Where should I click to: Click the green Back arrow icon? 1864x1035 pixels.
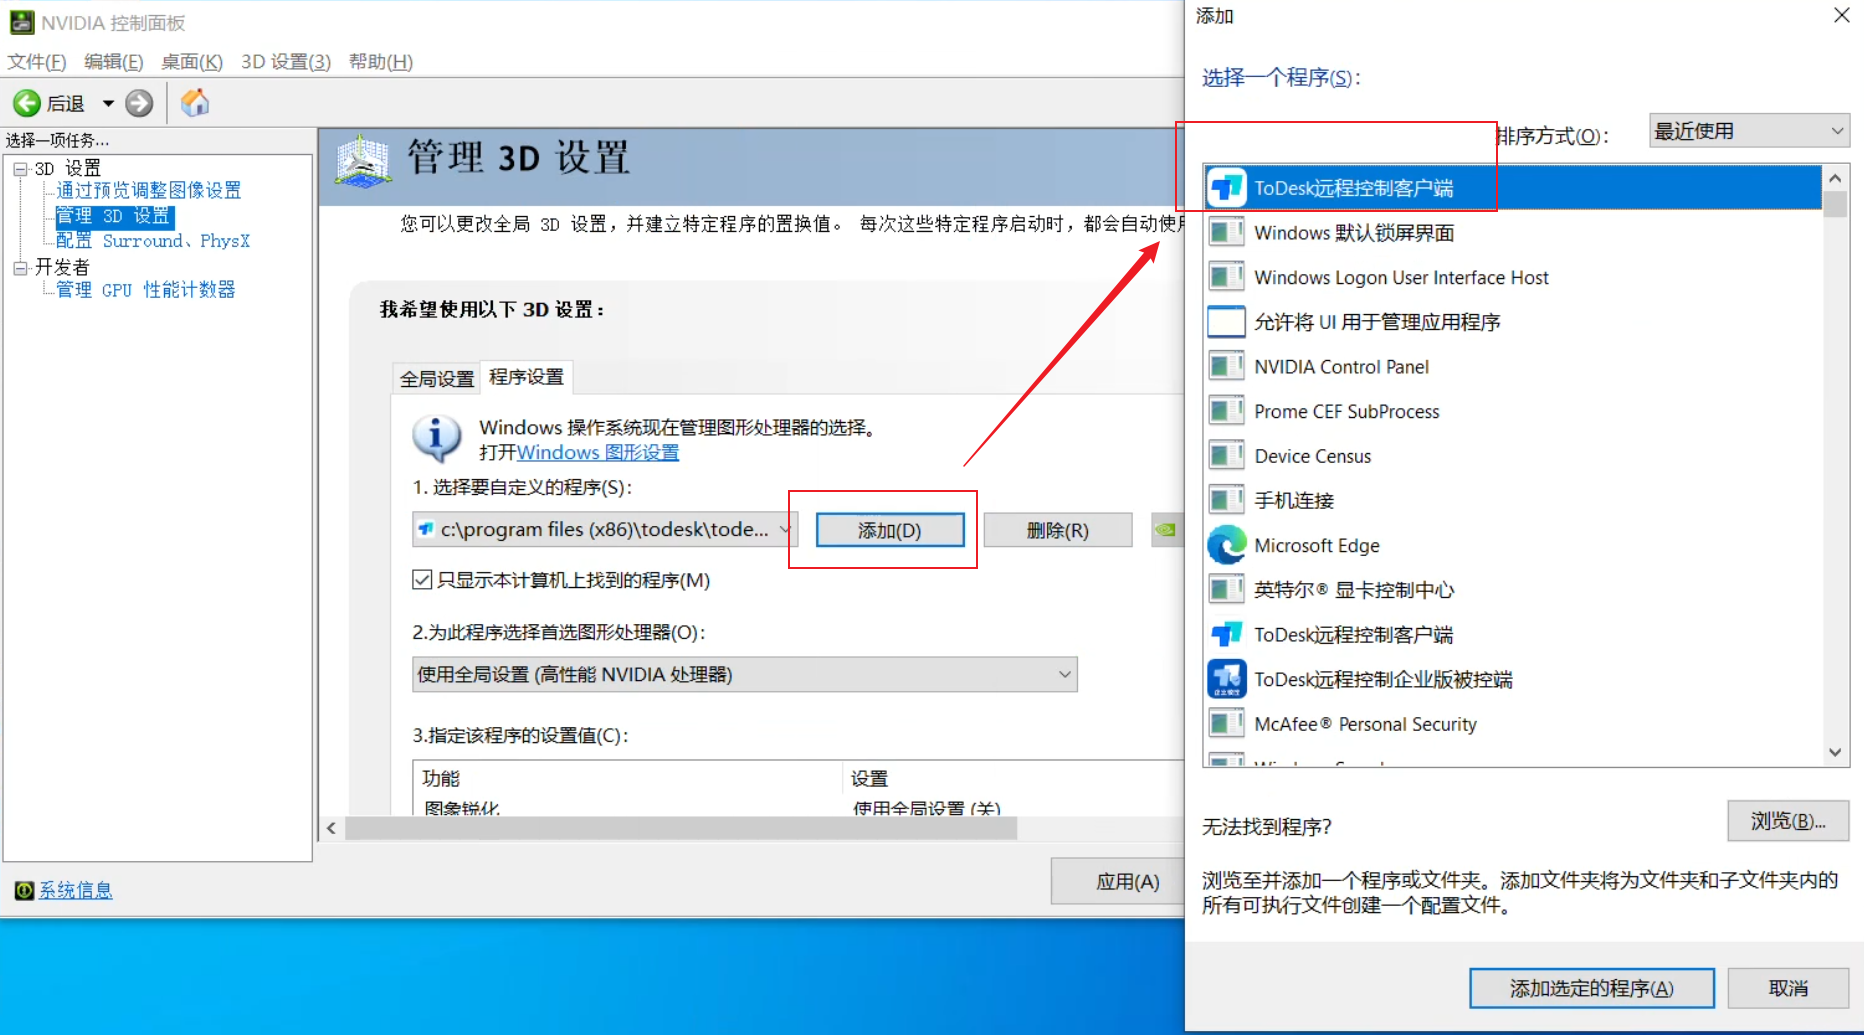[x=27, y=103]
